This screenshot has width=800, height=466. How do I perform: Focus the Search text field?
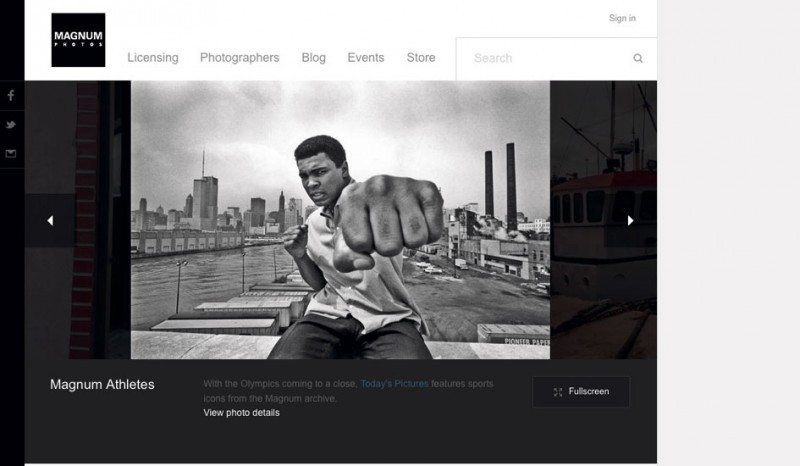545,59
